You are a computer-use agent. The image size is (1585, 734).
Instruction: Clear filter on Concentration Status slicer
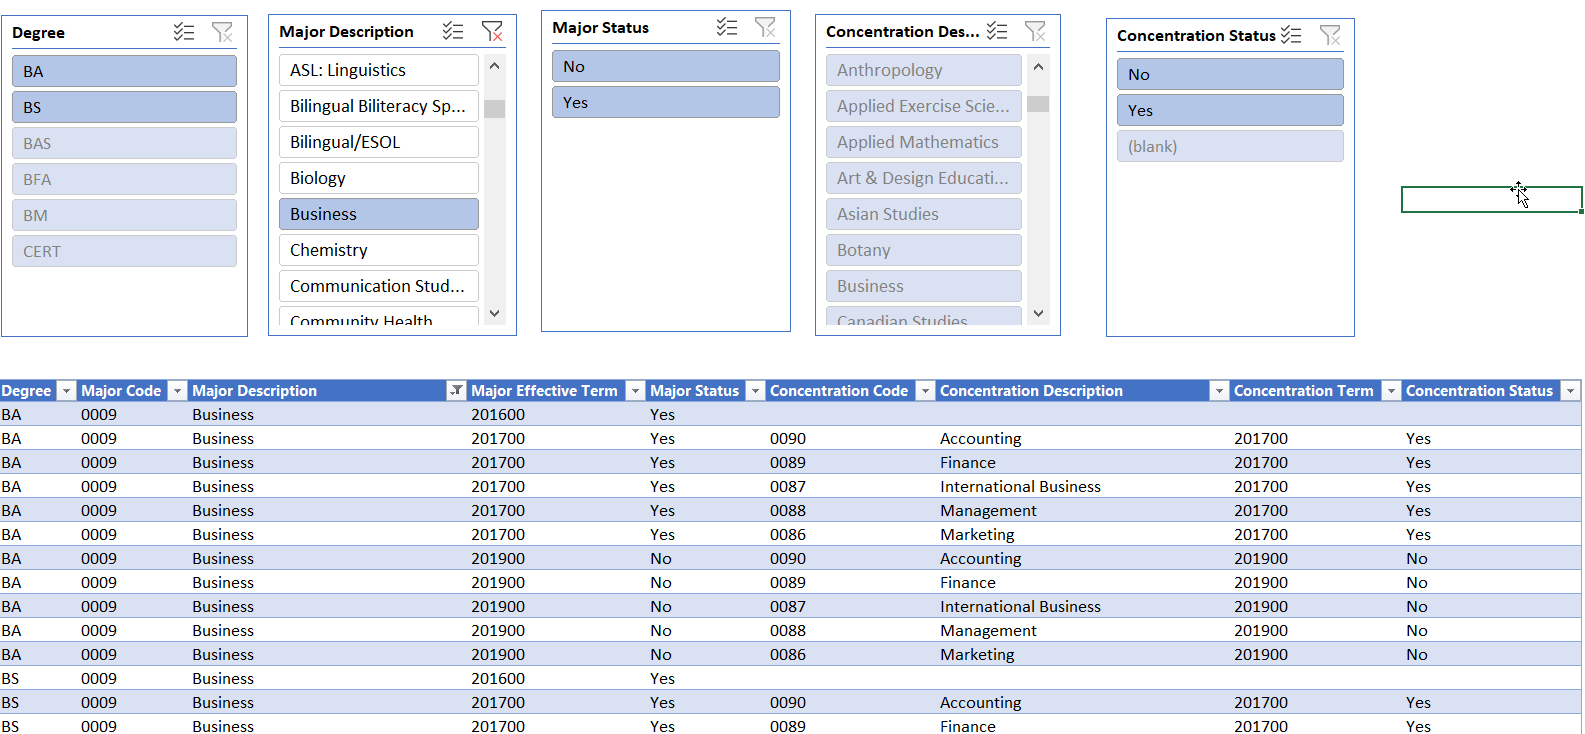coord(1330,35)
